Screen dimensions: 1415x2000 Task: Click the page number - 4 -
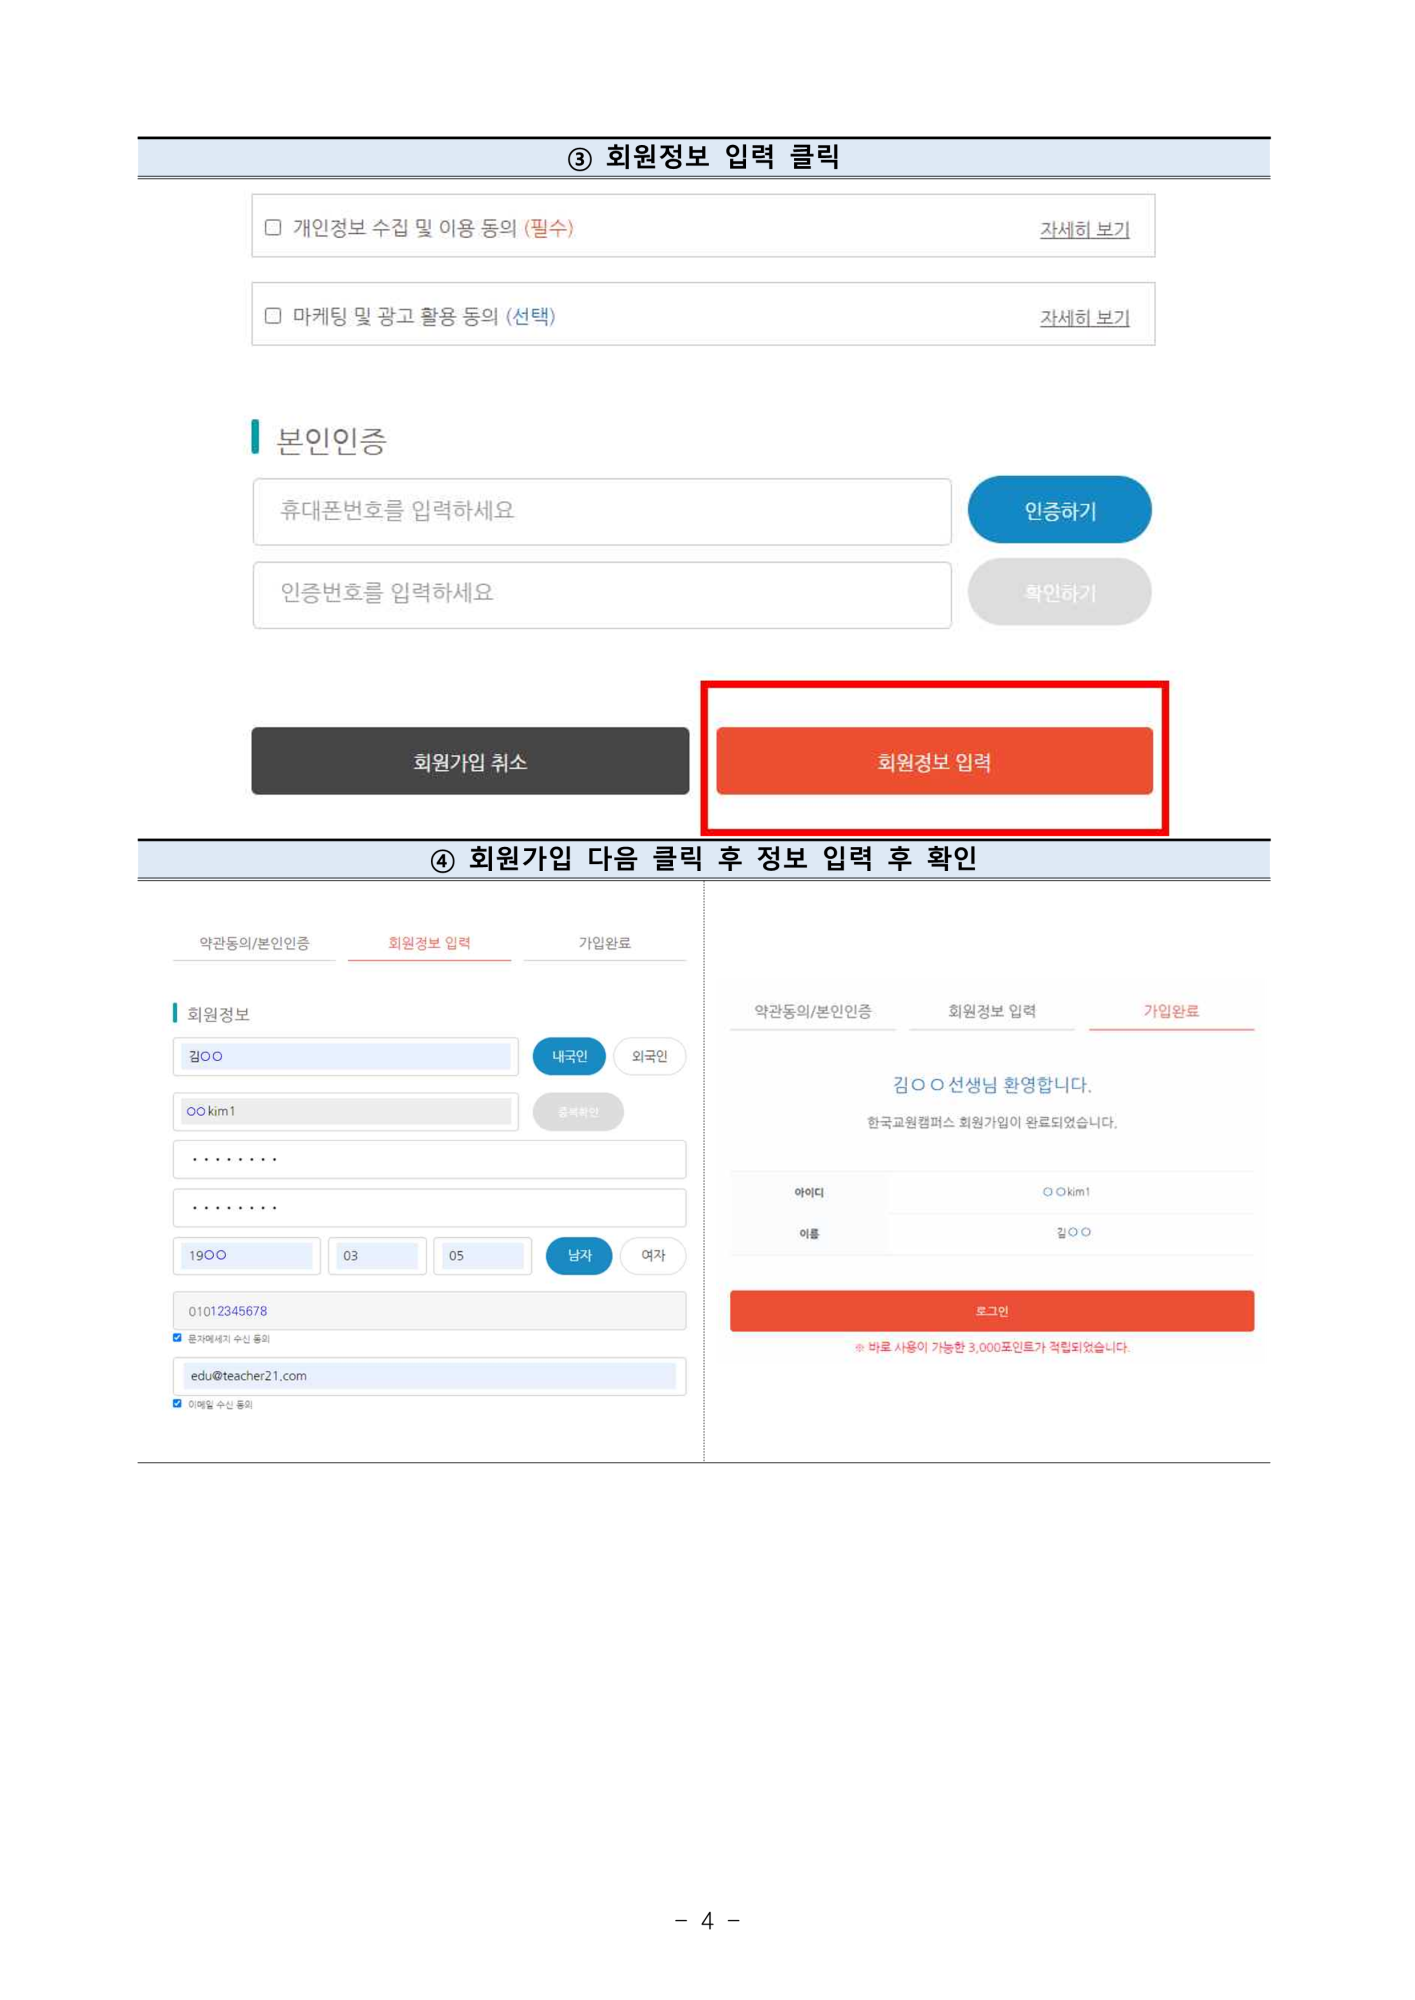[707, 1921]
